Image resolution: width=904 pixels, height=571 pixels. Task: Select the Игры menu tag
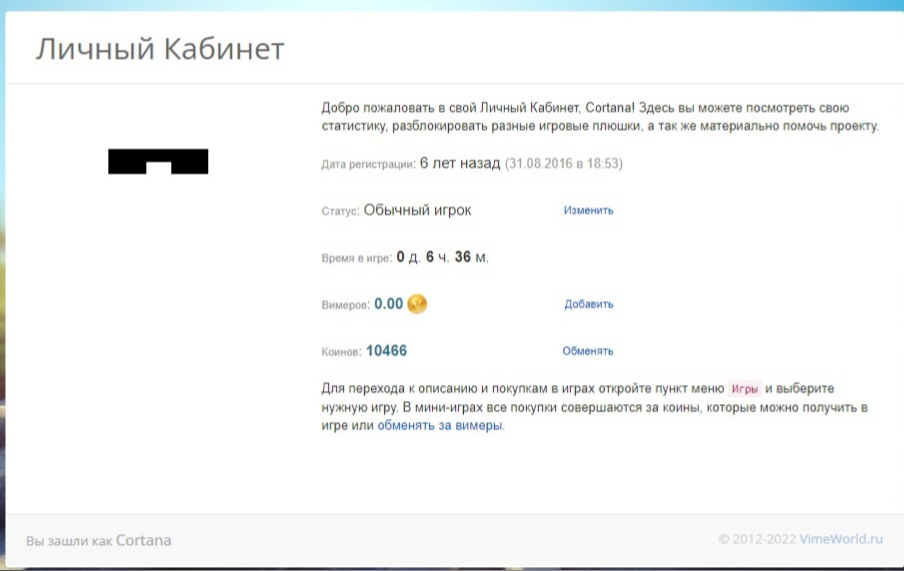(744, 388)
